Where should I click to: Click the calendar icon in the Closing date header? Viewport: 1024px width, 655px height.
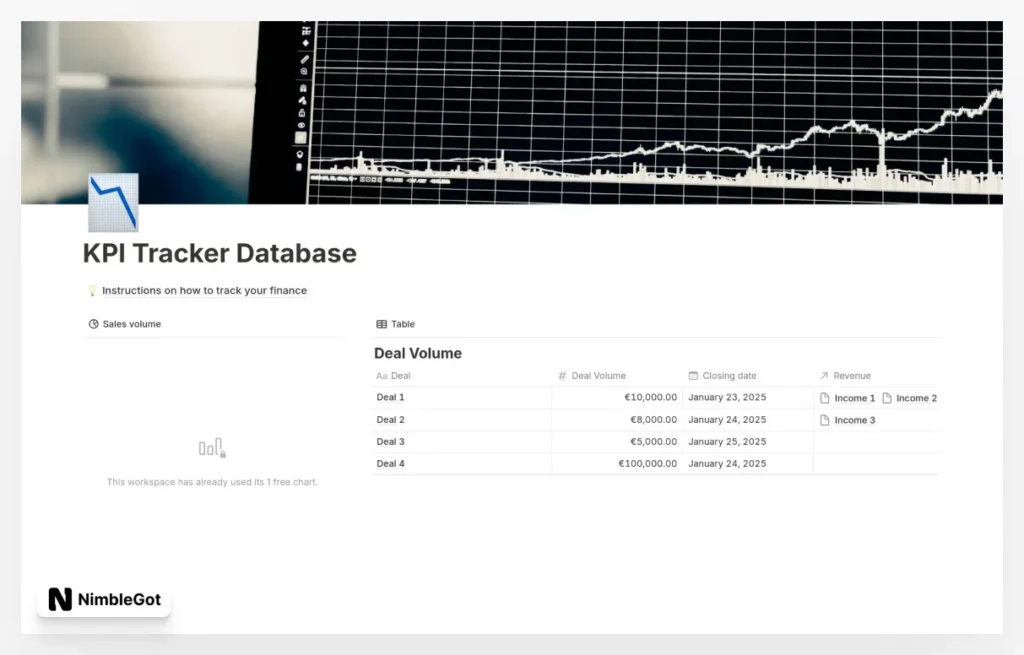click(693, 376)
